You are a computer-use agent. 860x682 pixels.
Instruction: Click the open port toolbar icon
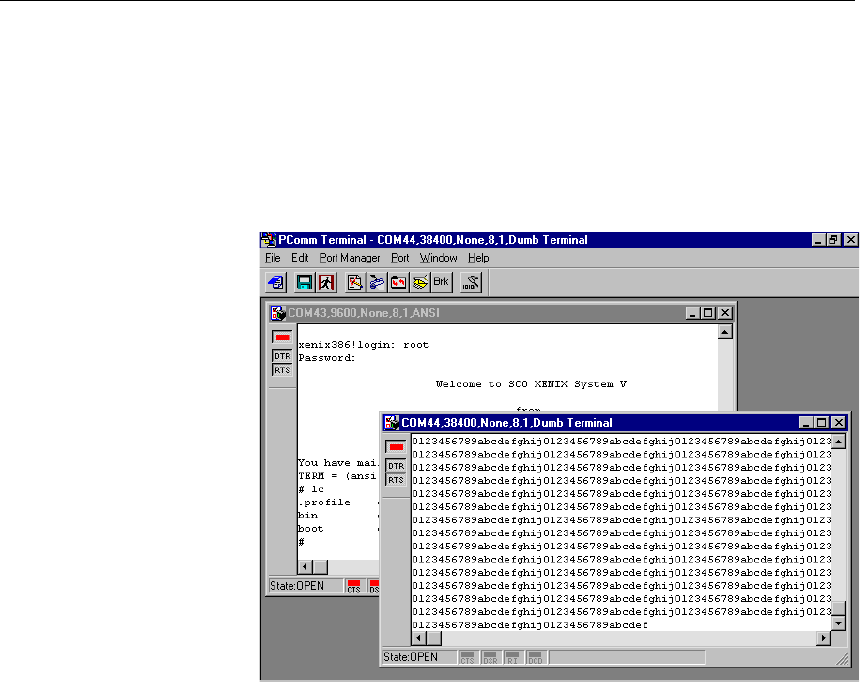pos(276,283)
